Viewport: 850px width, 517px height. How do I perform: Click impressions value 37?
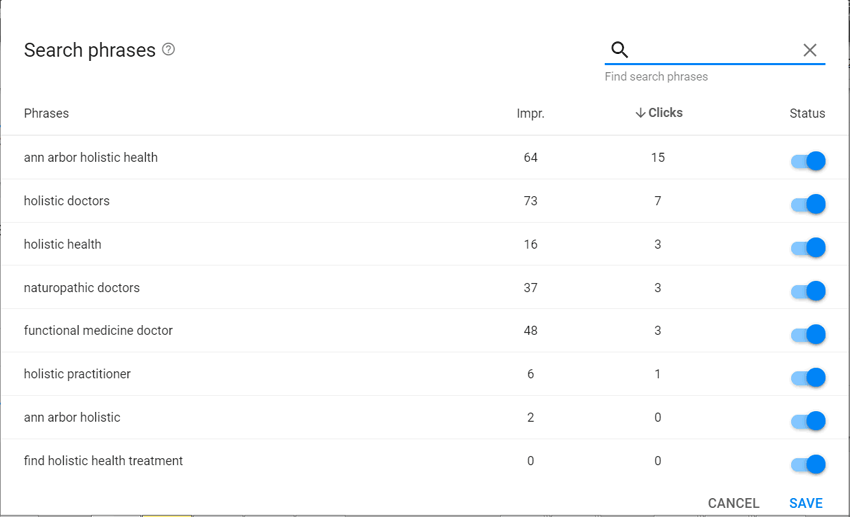530,288
